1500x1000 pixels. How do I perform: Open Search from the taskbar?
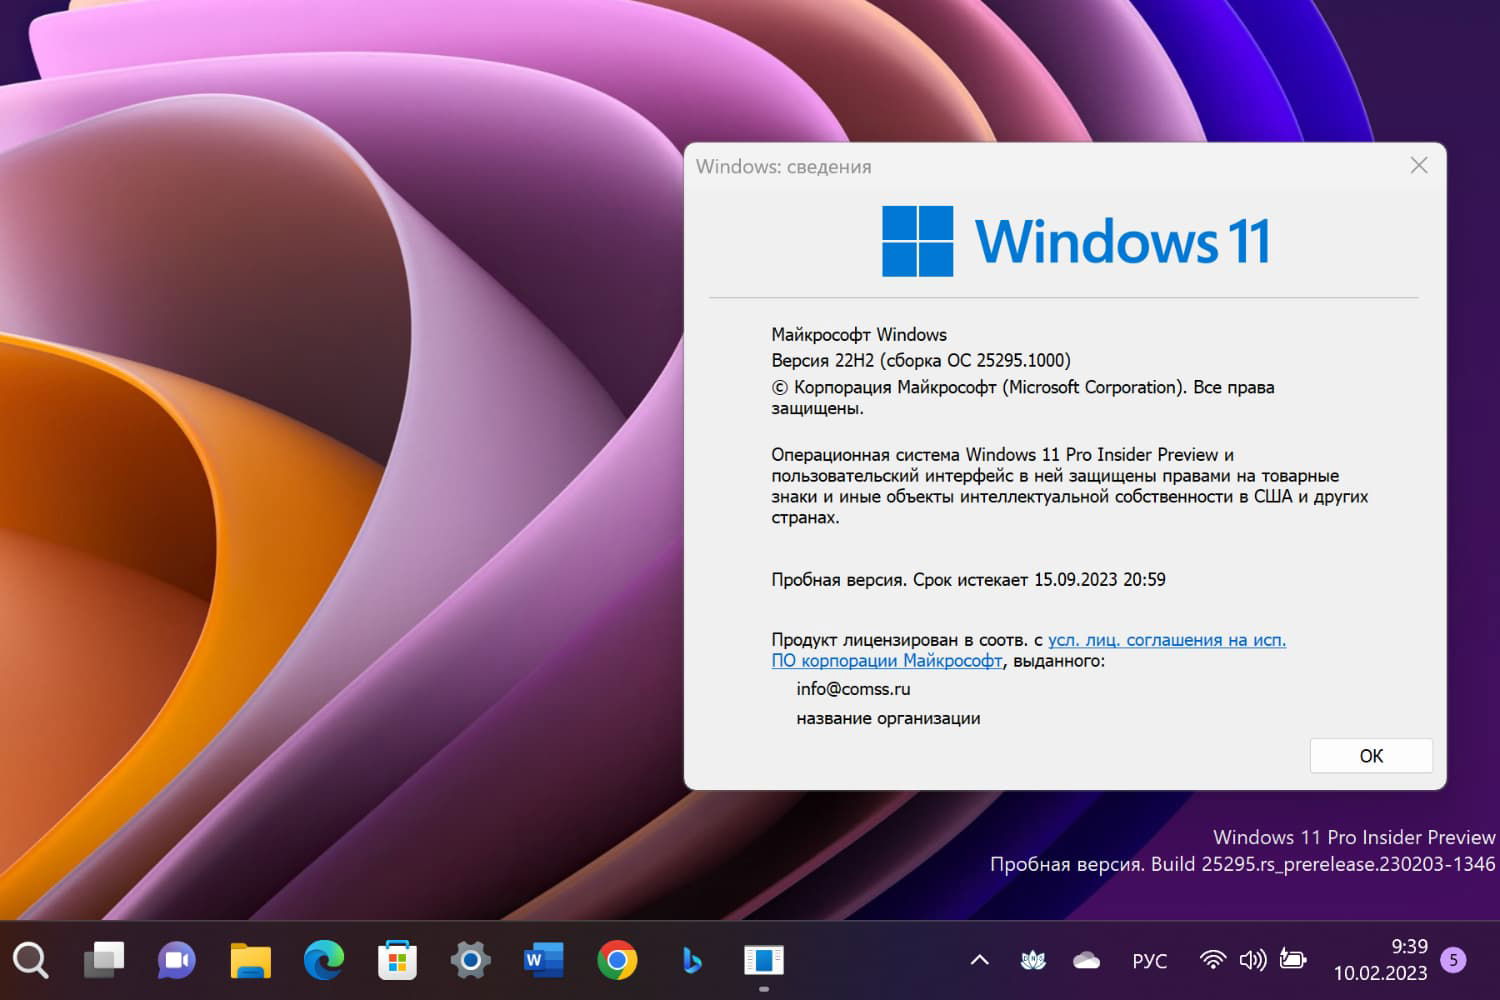click(30, 960)
